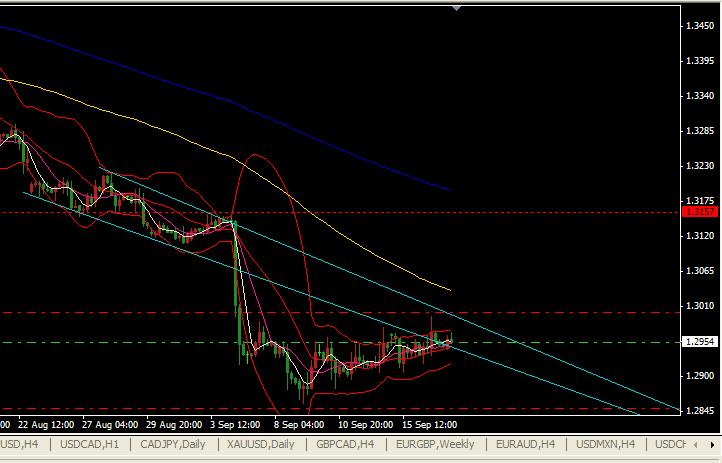This screenshot has height=463, width=722.
Task: Click the 27 Aug 04:00 time label
Action: (x=110, y=424)
